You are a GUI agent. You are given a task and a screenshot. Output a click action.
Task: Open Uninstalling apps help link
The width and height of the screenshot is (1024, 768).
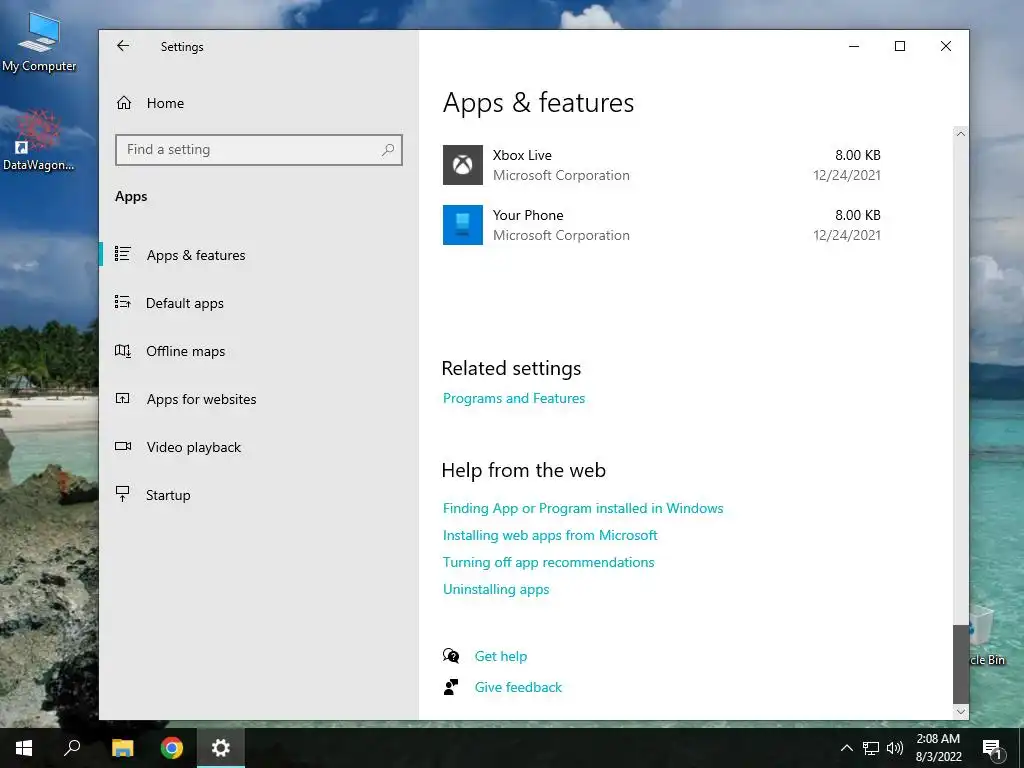496,589
